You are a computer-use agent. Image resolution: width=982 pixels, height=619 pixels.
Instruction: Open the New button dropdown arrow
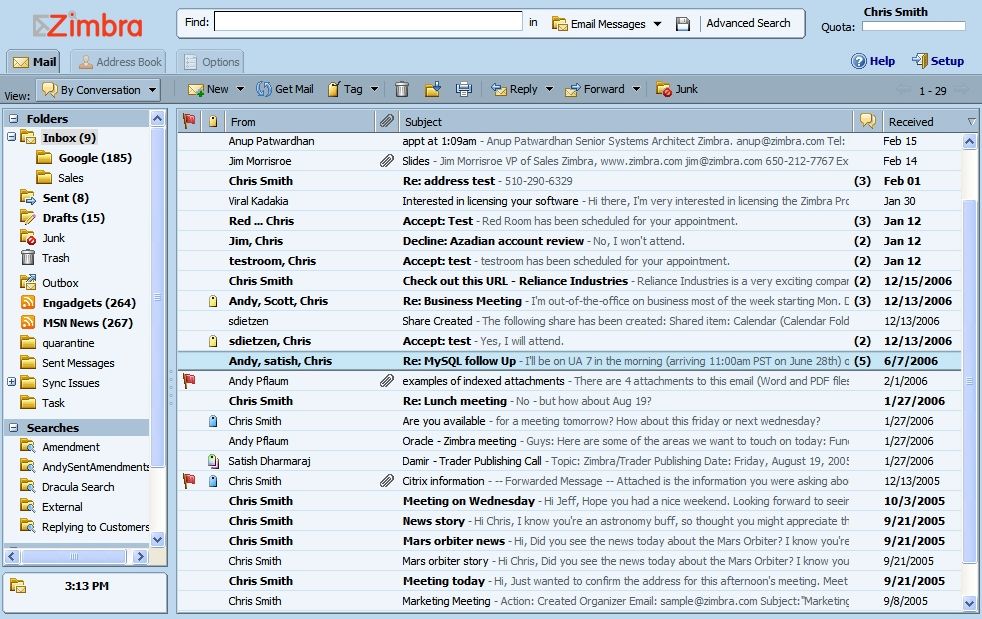pyautogui.click(x=240, y=89)
